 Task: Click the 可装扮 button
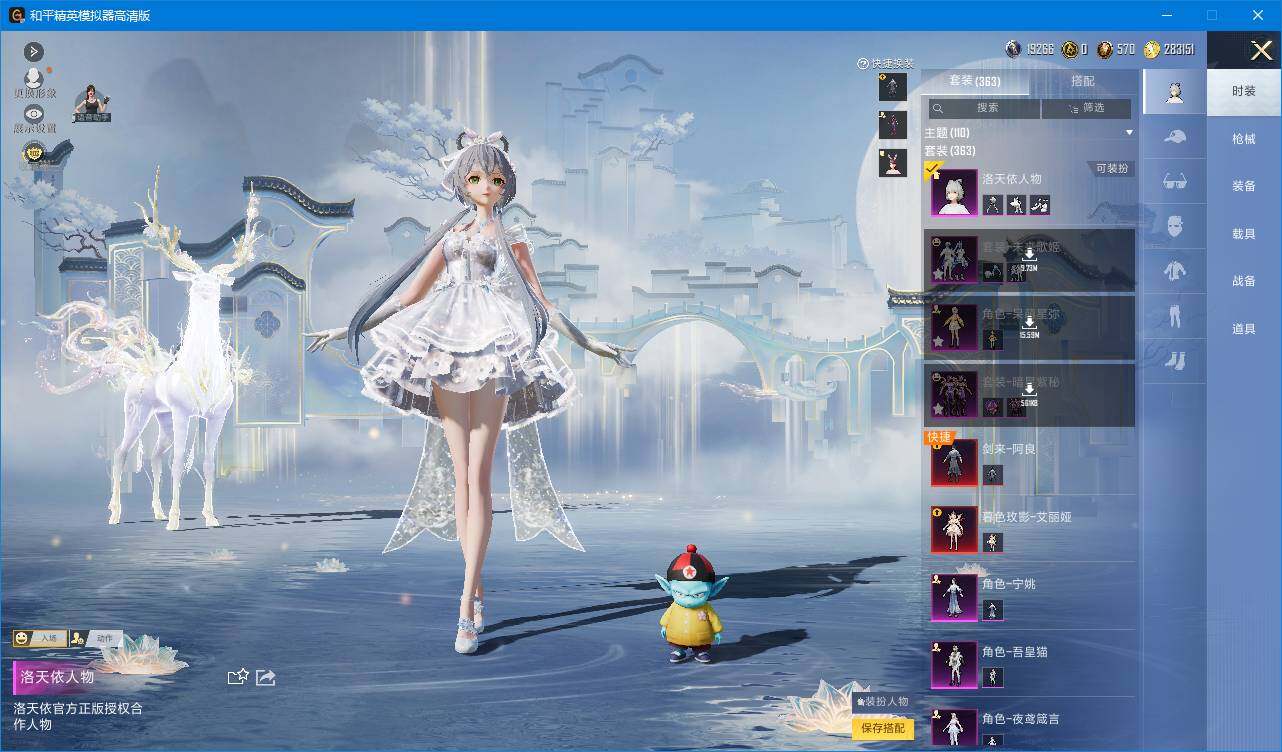point(1112,169)
